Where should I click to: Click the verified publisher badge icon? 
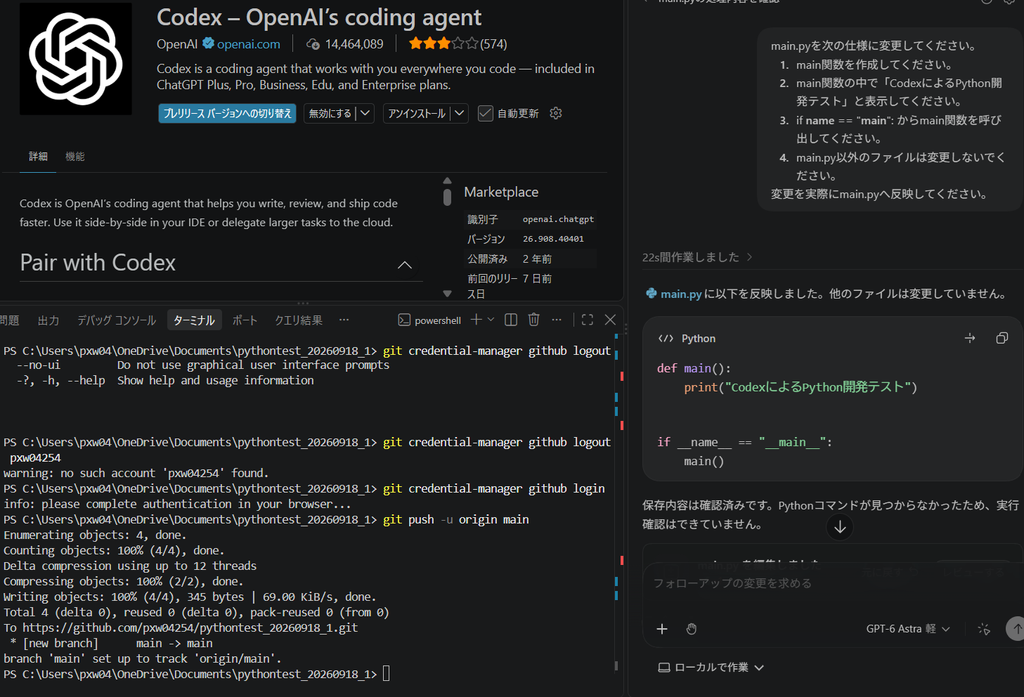pos(208,43)
